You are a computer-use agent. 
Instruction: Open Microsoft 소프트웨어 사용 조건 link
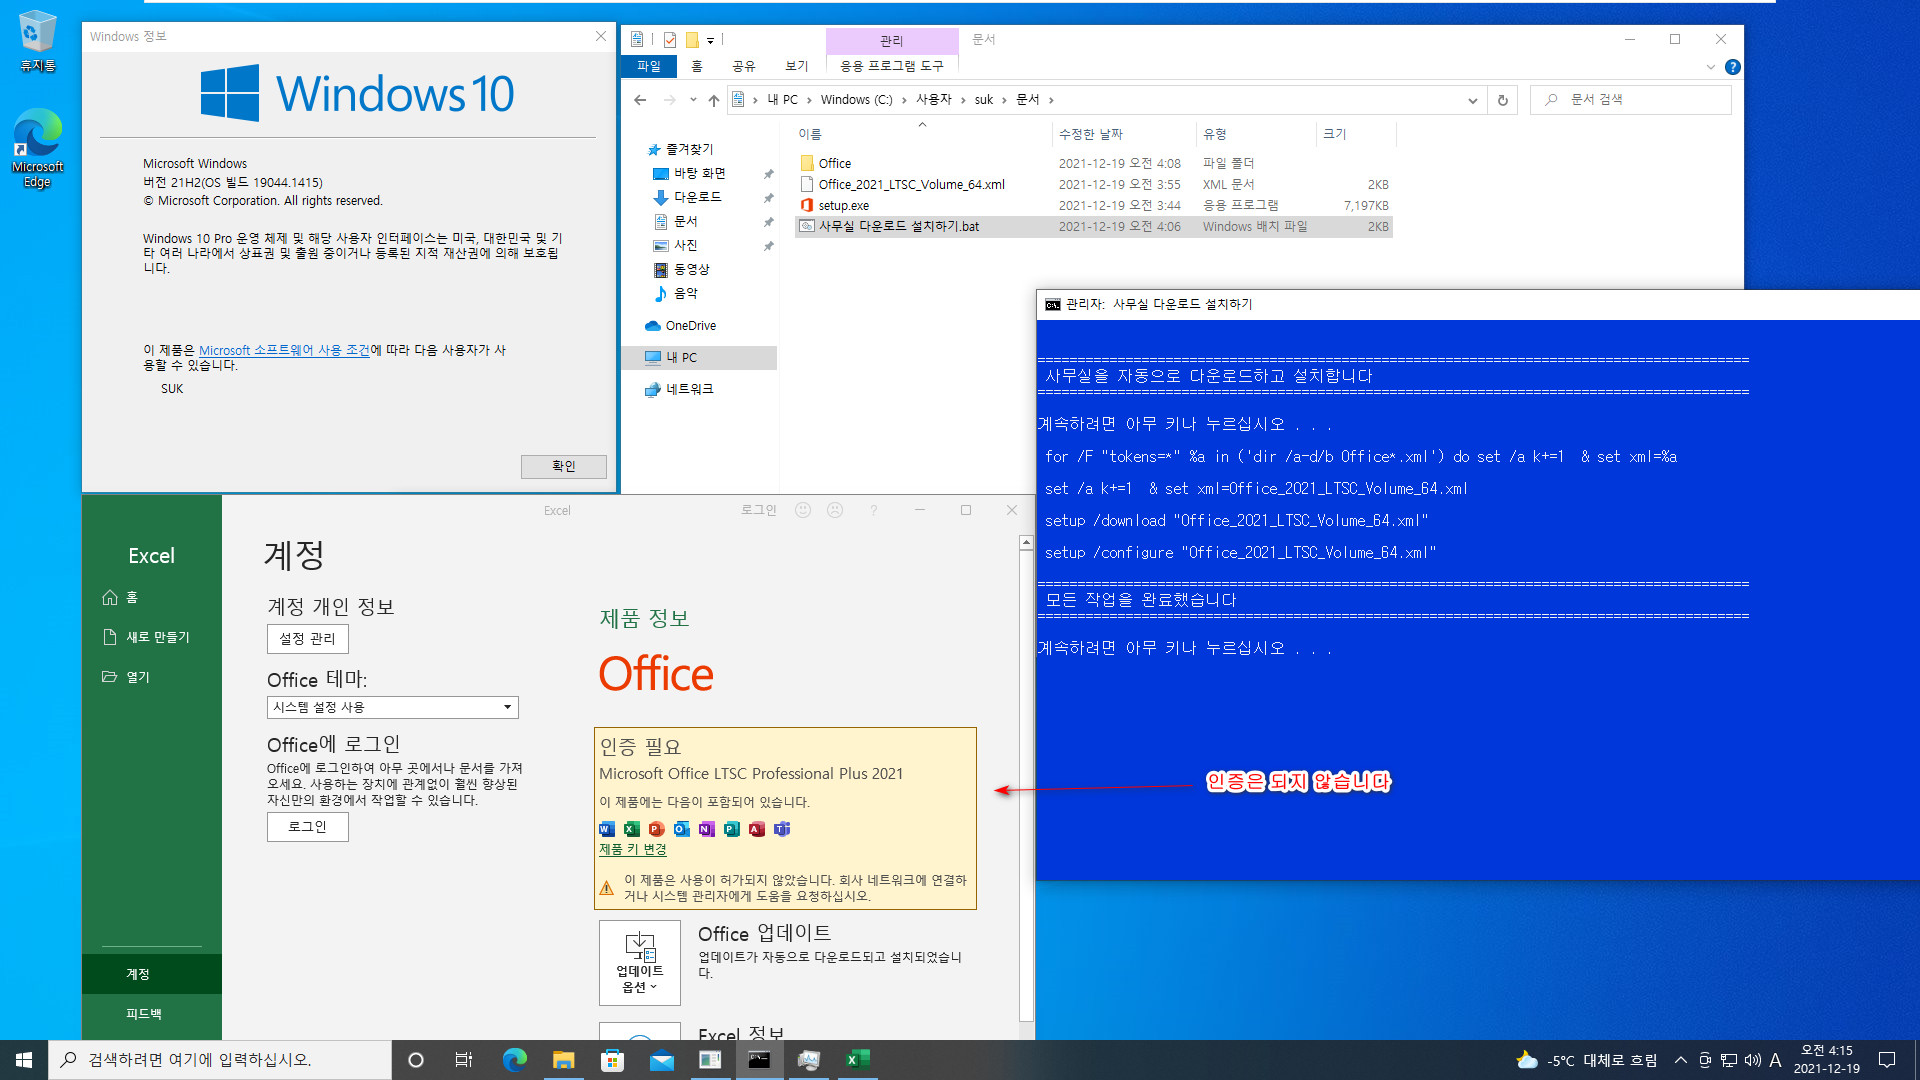[285, 350]
